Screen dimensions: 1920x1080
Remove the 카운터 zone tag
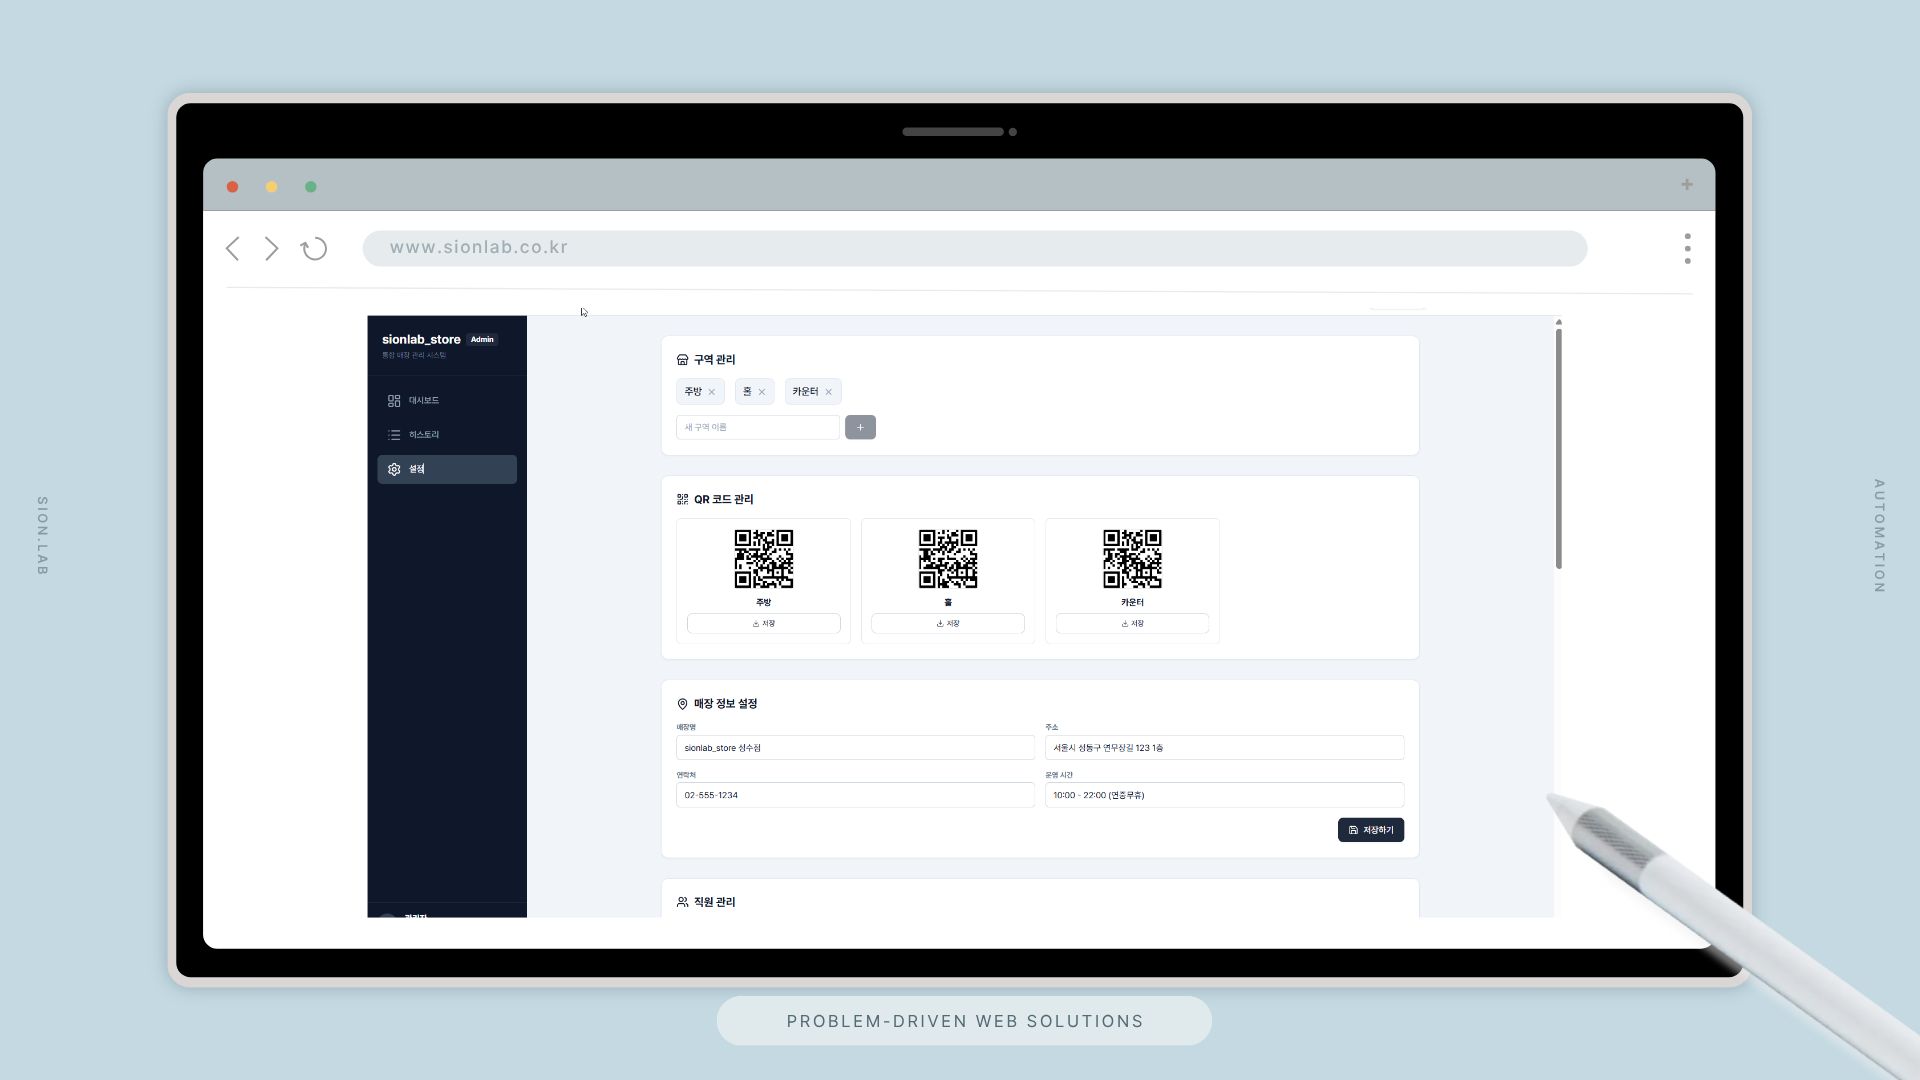[829, 392]
